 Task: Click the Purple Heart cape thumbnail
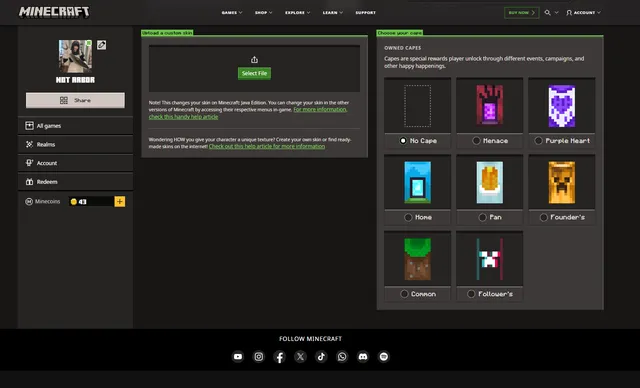562,105
